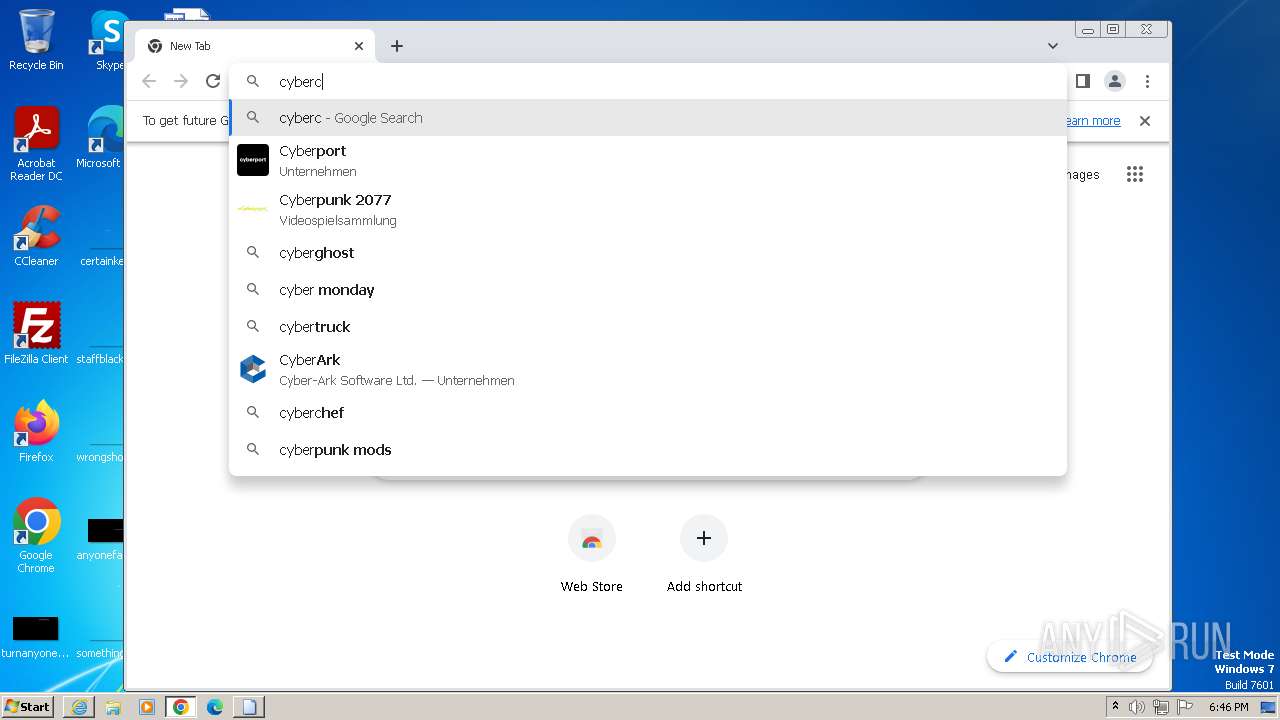Open Google Chrome desktop icon
This screenshot has width=1280, height=720.
pos(36,535)
